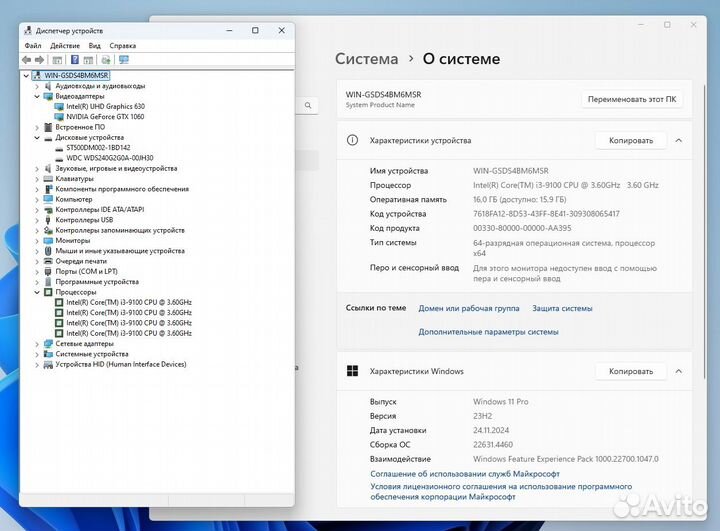Open the Действие menu

[65, 46]
